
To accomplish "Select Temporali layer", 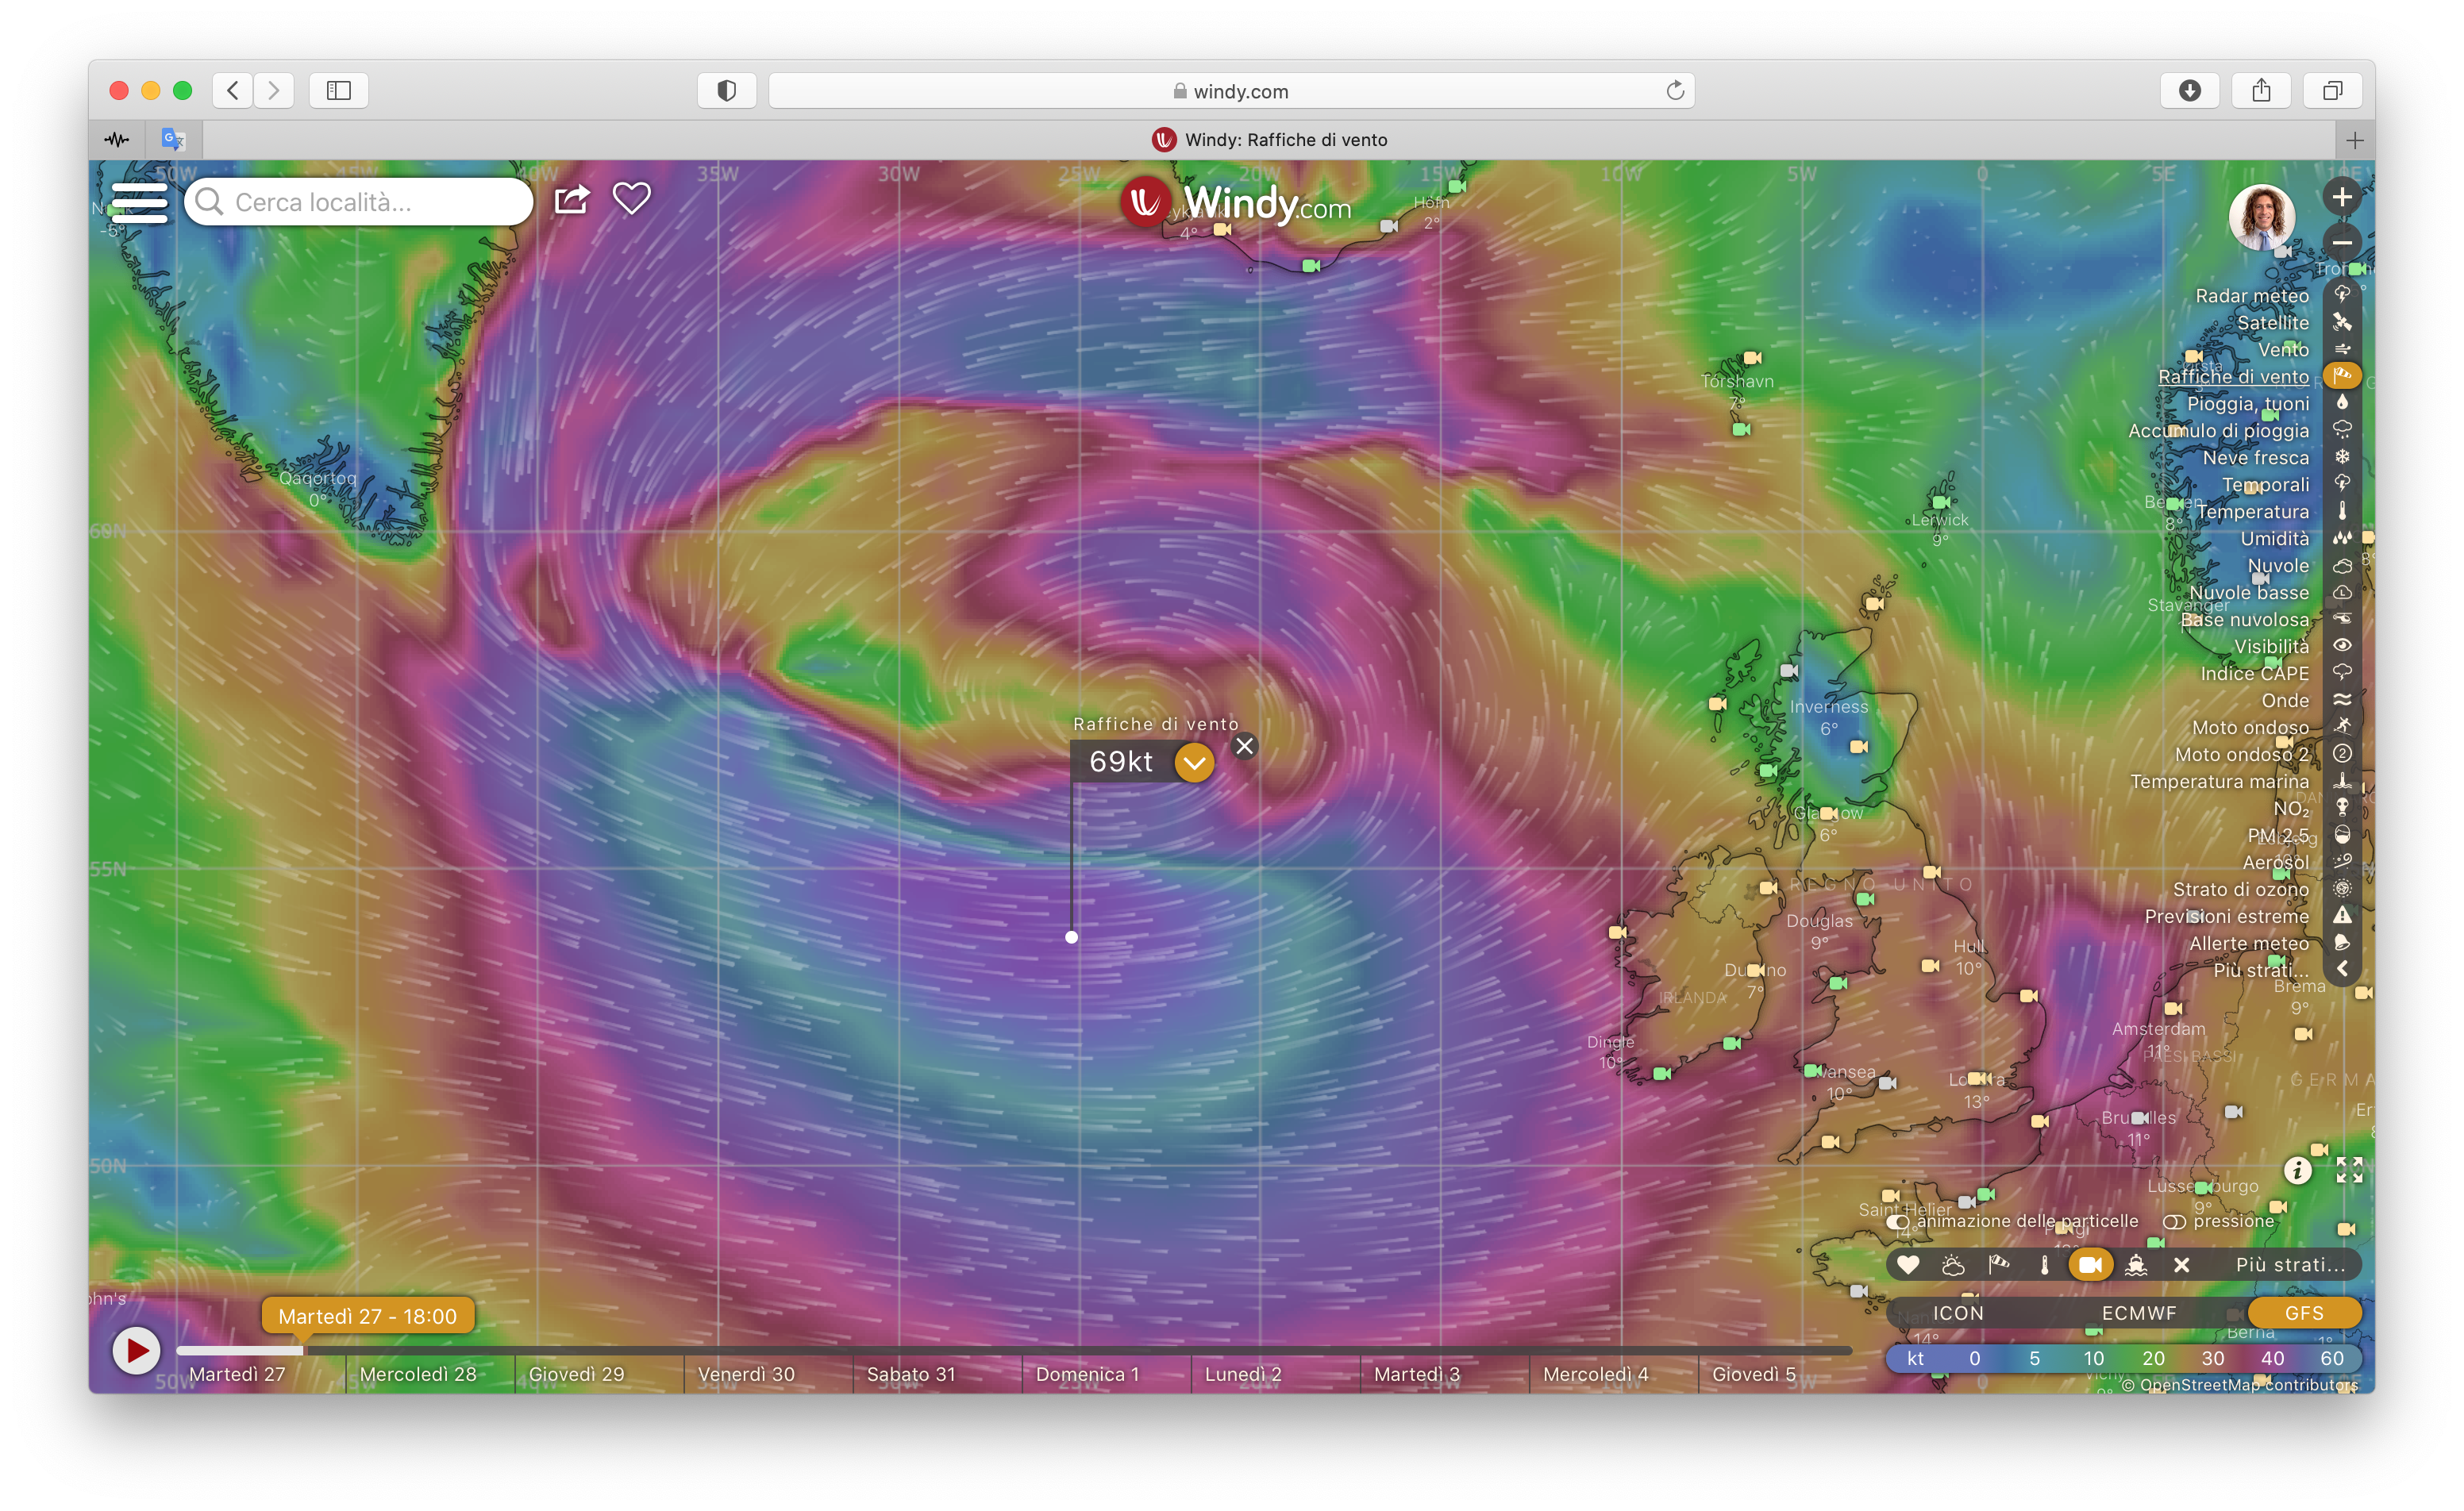I will click(2265, 485).
